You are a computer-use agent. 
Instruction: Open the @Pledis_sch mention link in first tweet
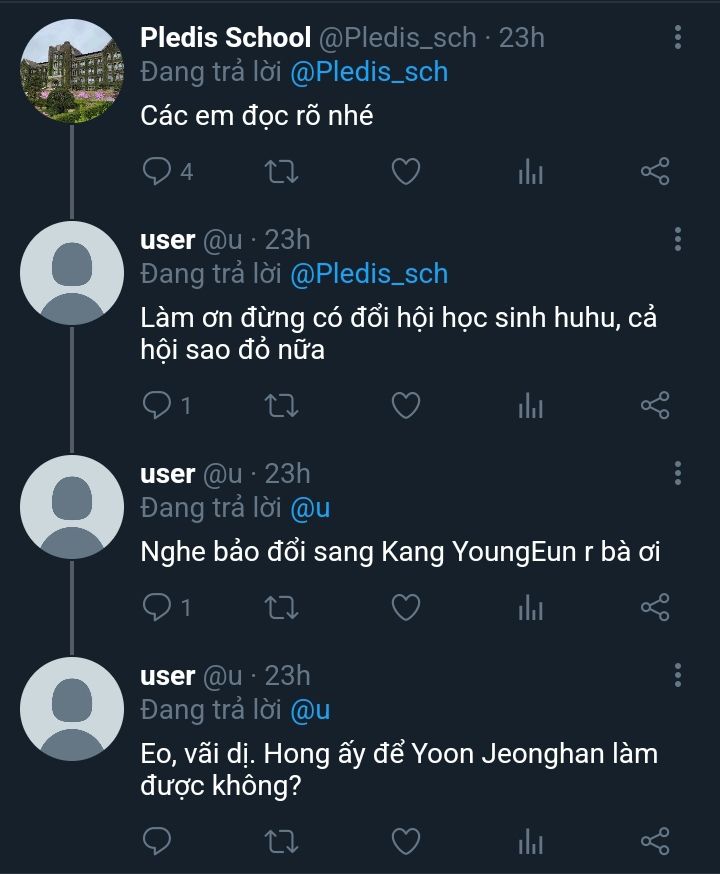tap(368, 72)
